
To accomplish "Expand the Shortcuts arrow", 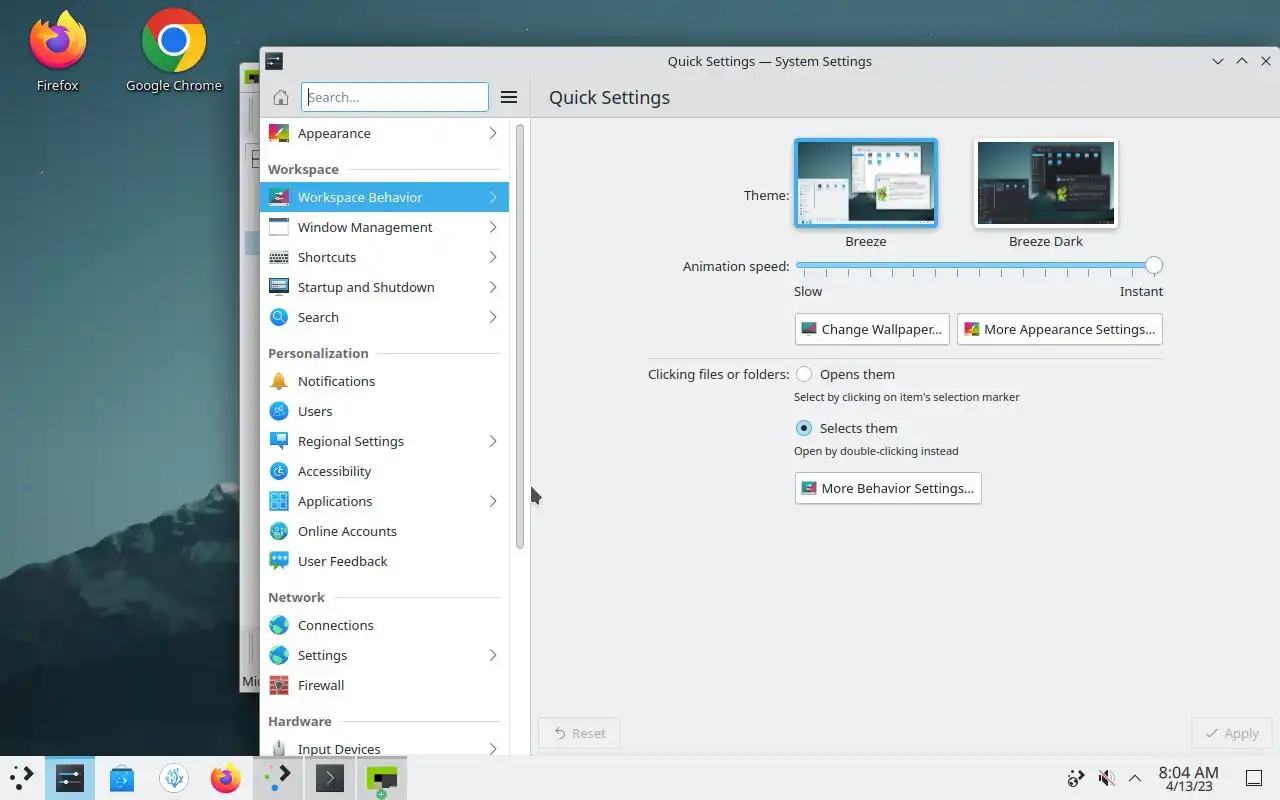I will pos(493,257).
